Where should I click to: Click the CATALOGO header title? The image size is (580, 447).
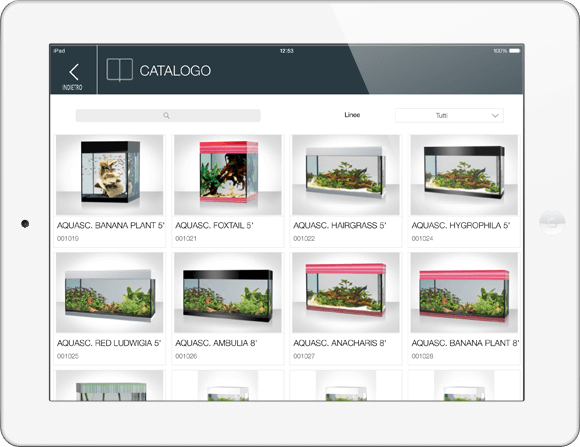(175, 71)
